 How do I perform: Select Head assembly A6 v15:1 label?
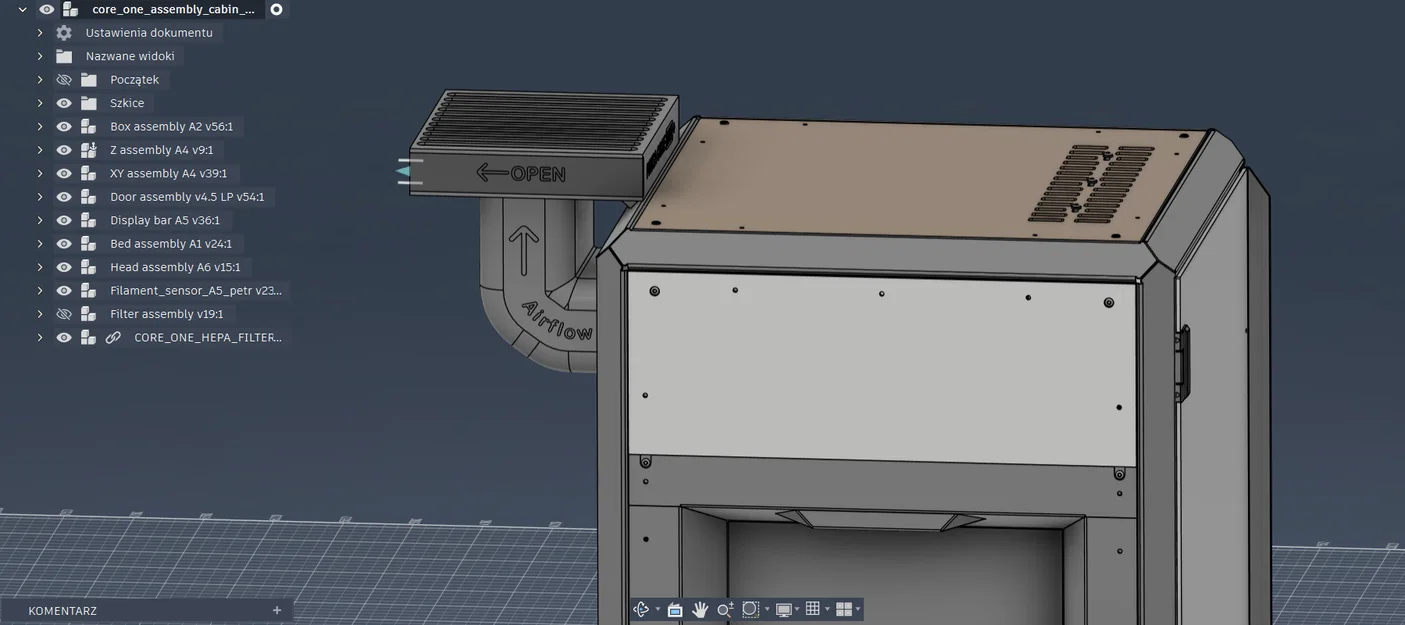coord(175,267)
